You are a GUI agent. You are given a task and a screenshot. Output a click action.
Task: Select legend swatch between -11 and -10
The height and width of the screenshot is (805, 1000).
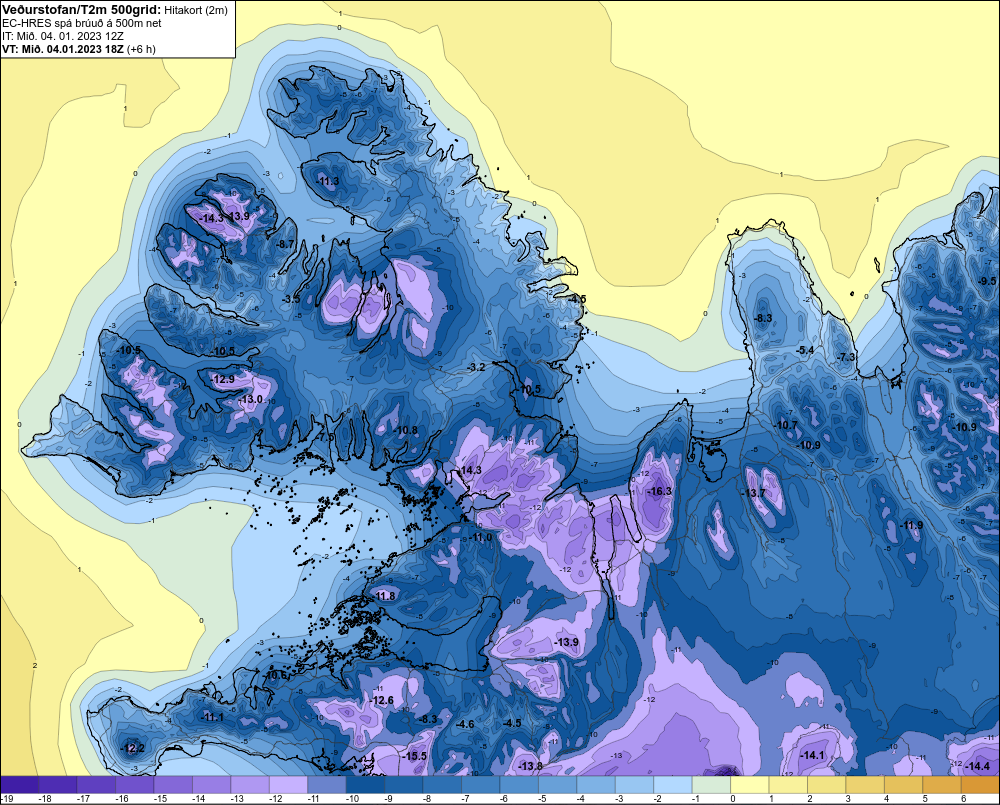pyautogui.click(x=327, y=785)
